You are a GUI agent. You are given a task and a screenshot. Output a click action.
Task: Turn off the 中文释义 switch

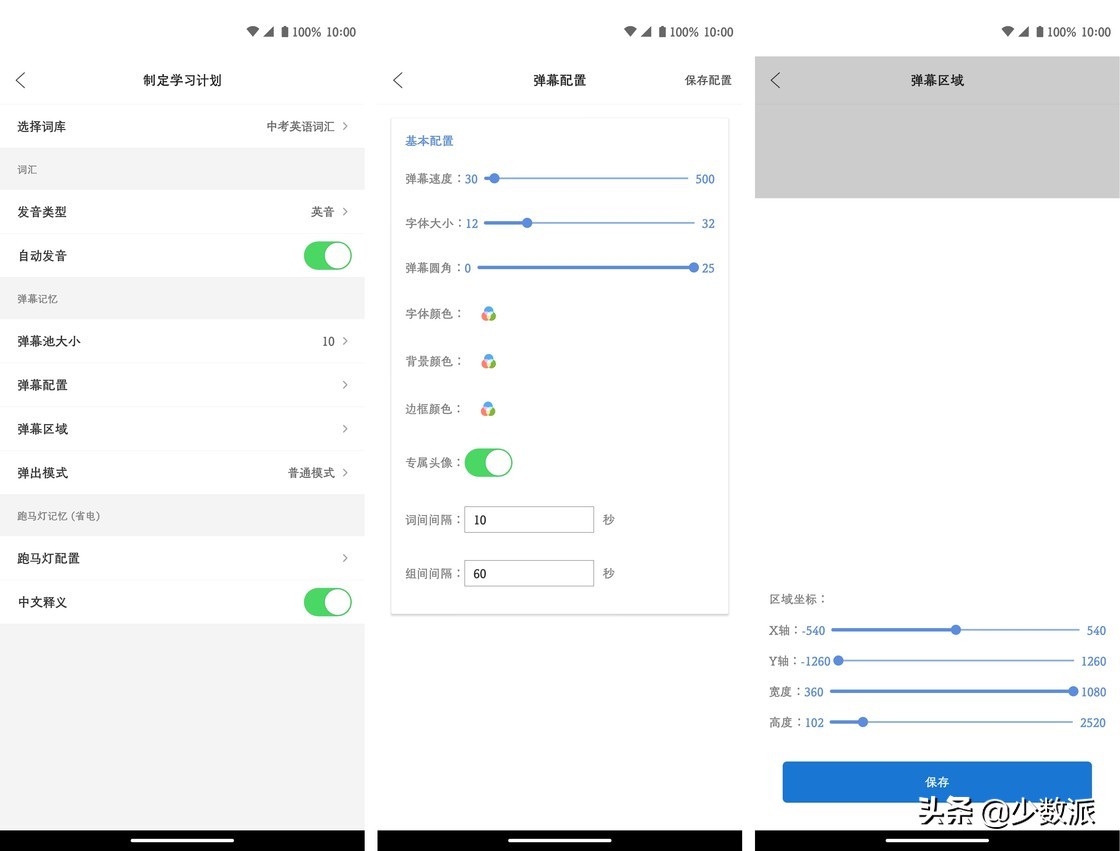click(x=327, y=602)
